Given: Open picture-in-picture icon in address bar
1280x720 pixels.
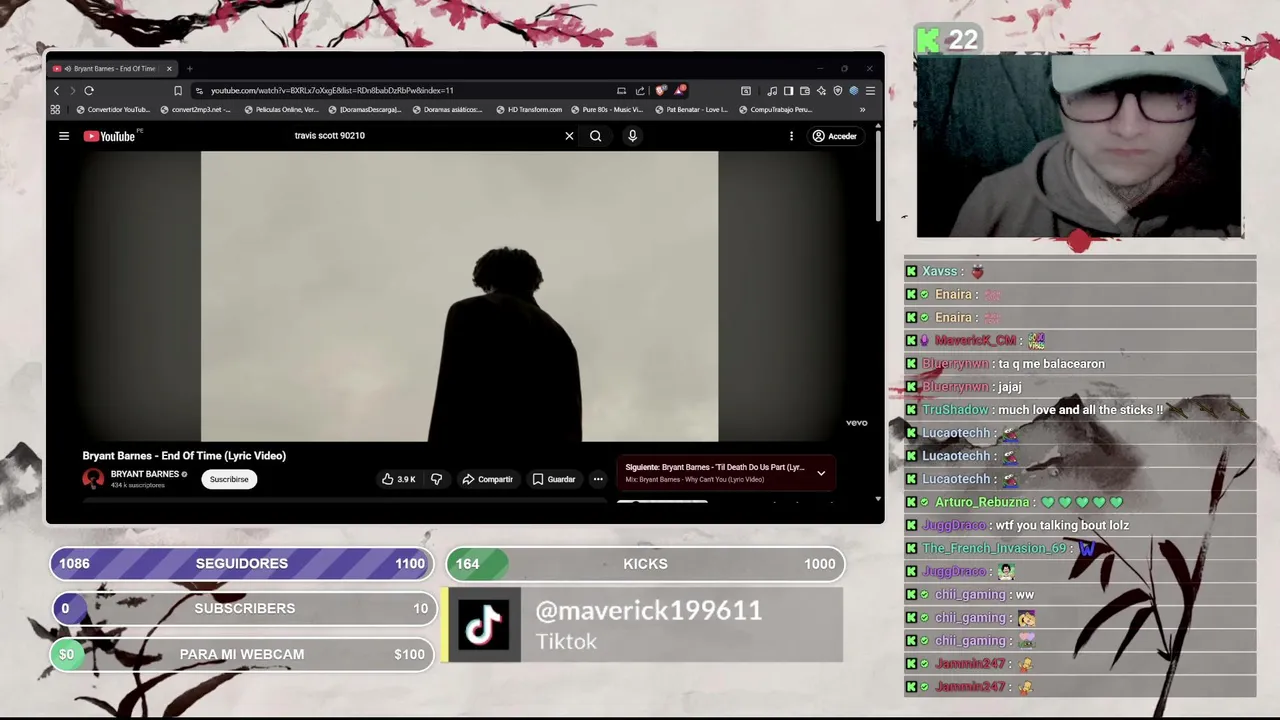Looking at the screenshot, I should [621, 90].
